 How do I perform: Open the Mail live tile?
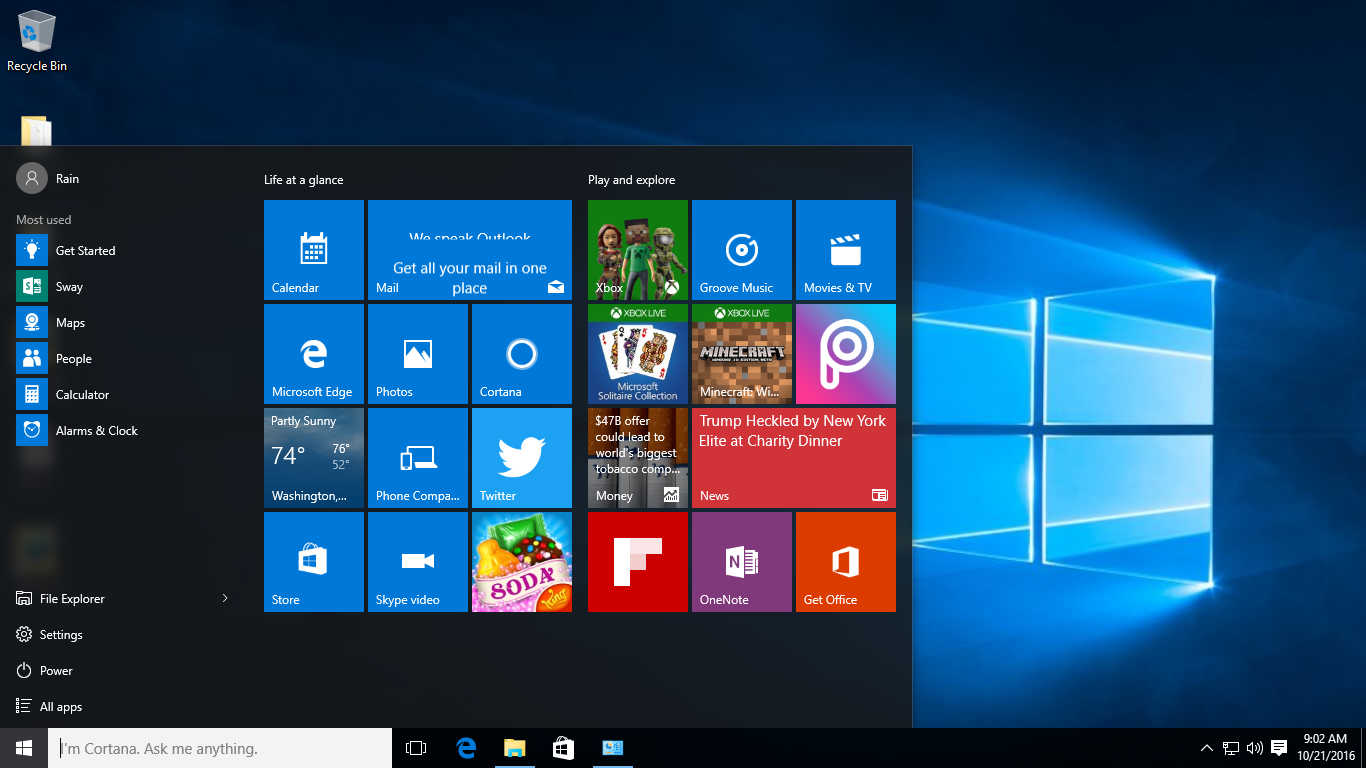coord(470,250)
